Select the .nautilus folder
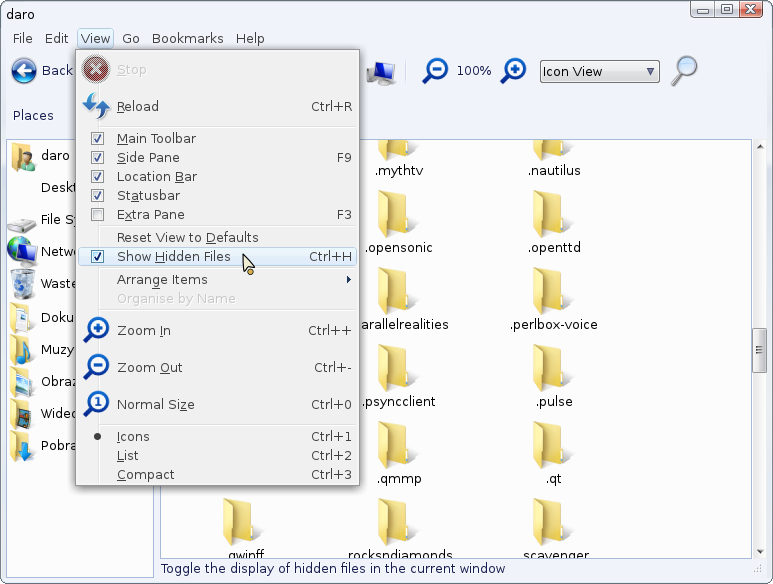Image resolution: width=773 pixels, height=584 pixels. [554, 160]
